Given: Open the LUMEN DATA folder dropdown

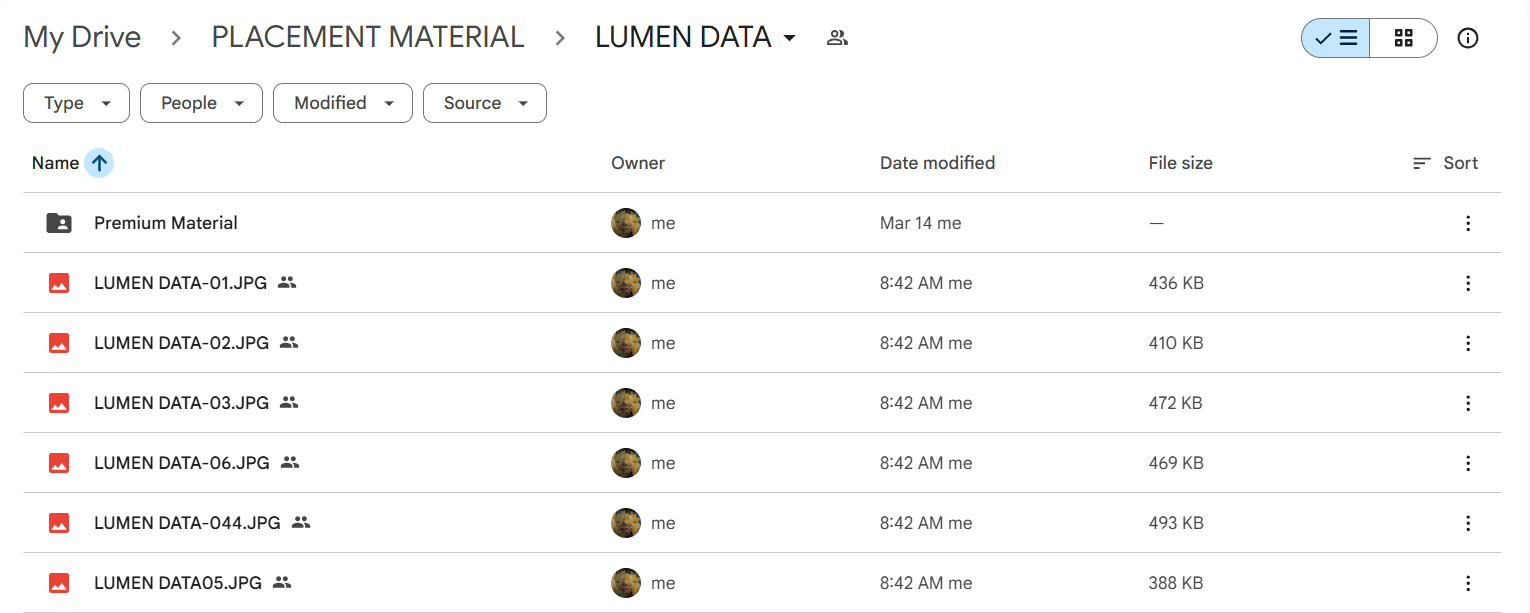Looking at the screenshot, I should click(789, 38).
